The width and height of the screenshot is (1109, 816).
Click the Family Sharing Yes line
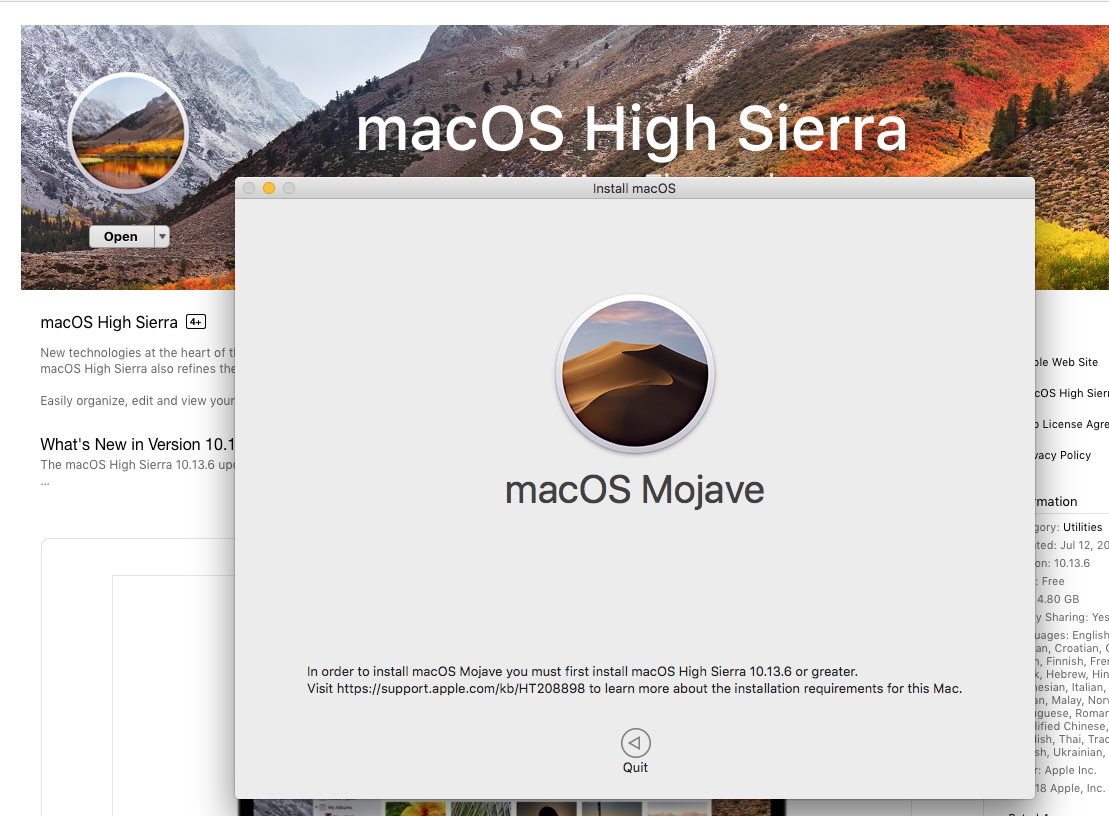[x=1072, y=617]
